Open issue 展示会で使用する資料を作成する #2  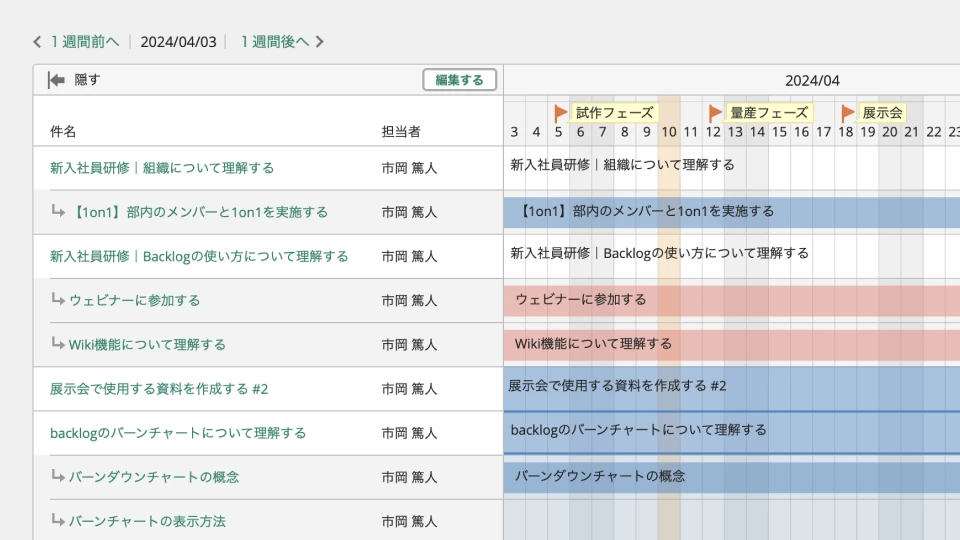159,389
